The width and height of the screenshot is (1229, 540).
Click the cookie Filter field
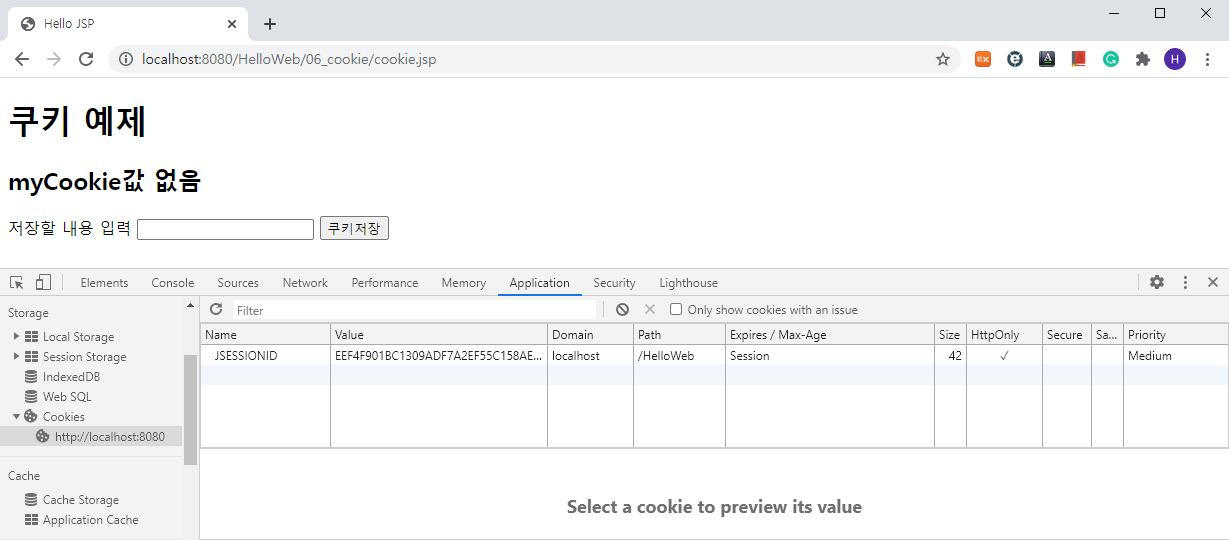click(414, 310)
